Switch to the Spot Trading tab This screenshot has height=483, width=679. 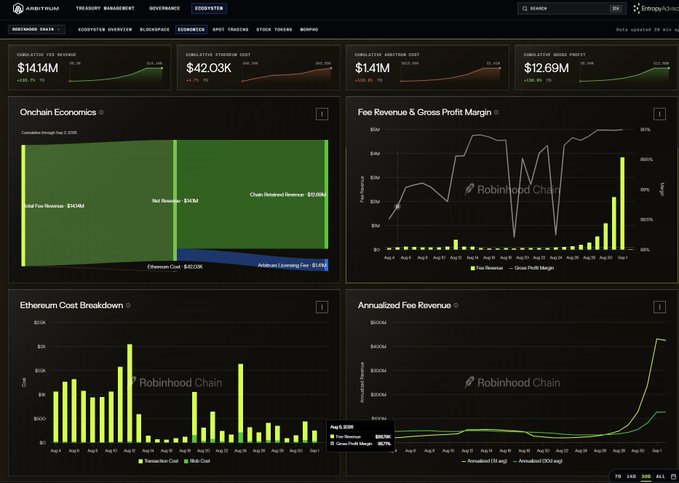230,29
